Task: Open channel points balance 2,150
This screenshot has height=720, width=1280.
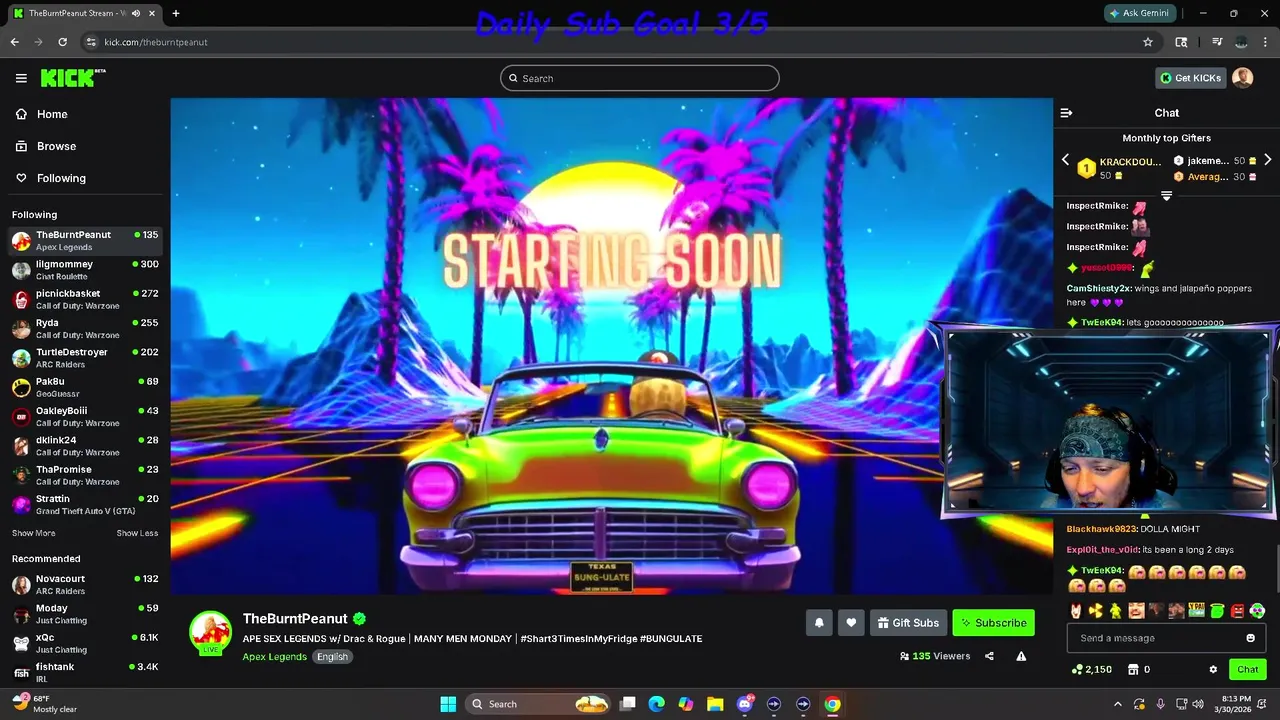Action: [1091, 669]
